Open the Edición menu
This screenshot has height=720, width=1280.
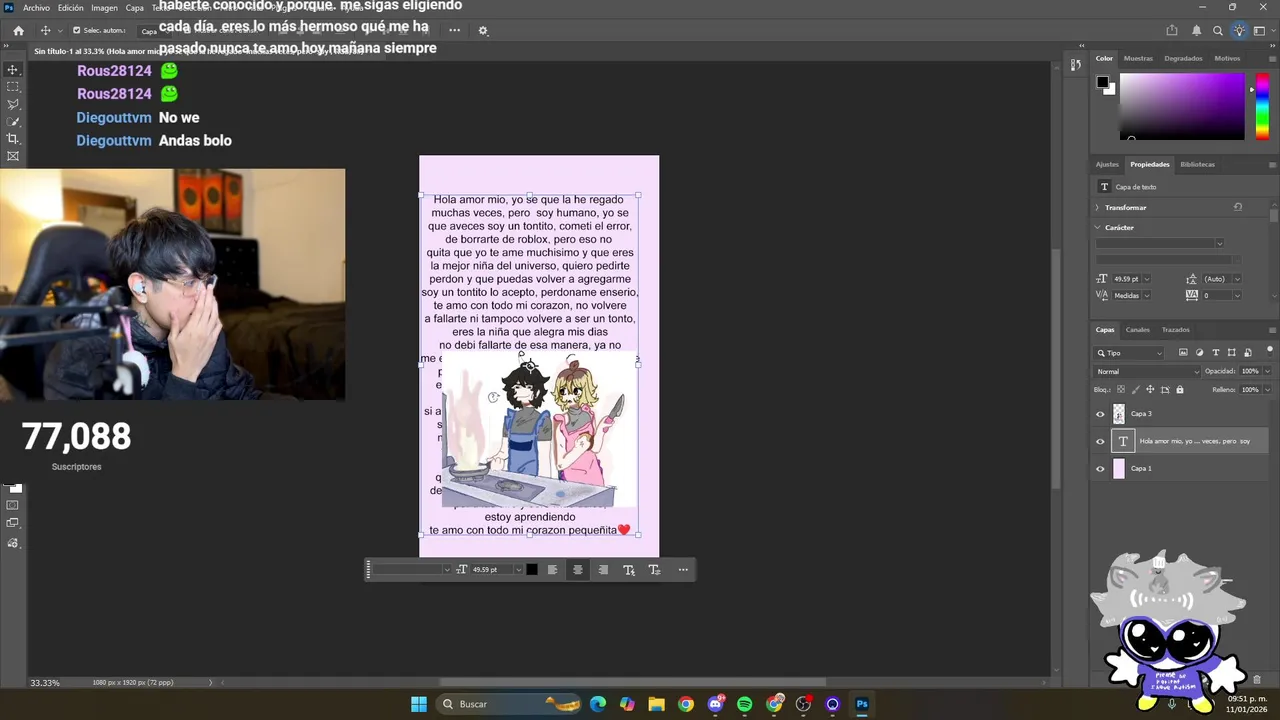click(x=71, y=8)
